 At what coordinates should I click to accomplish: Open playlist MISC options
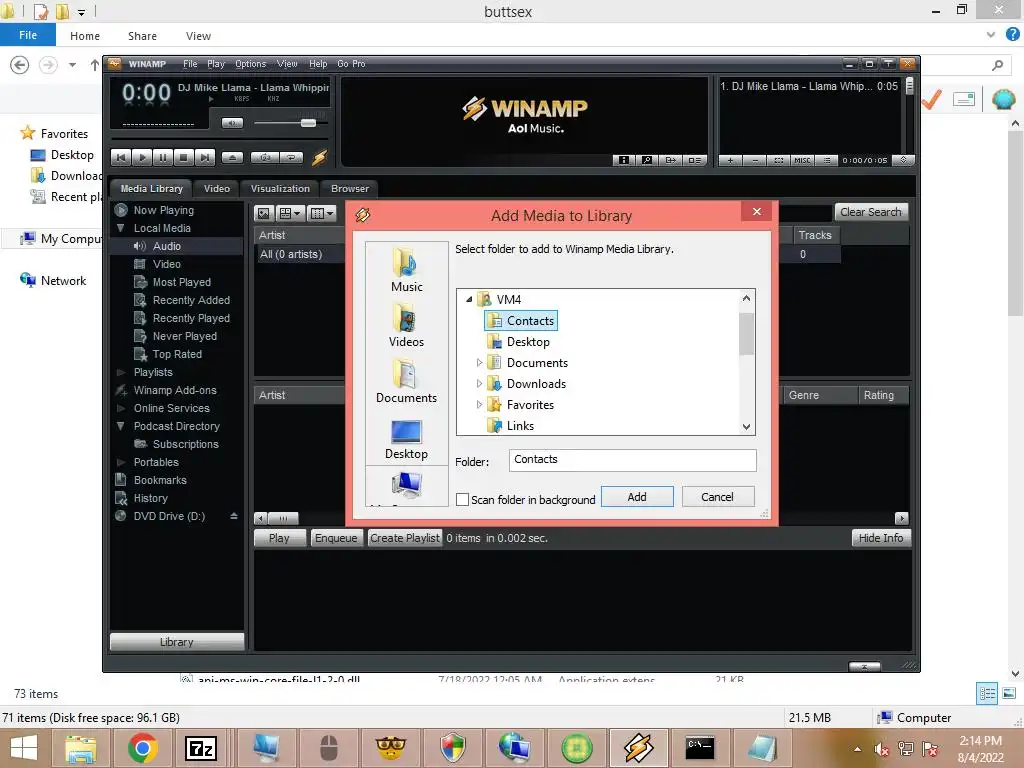coord(803,160)
